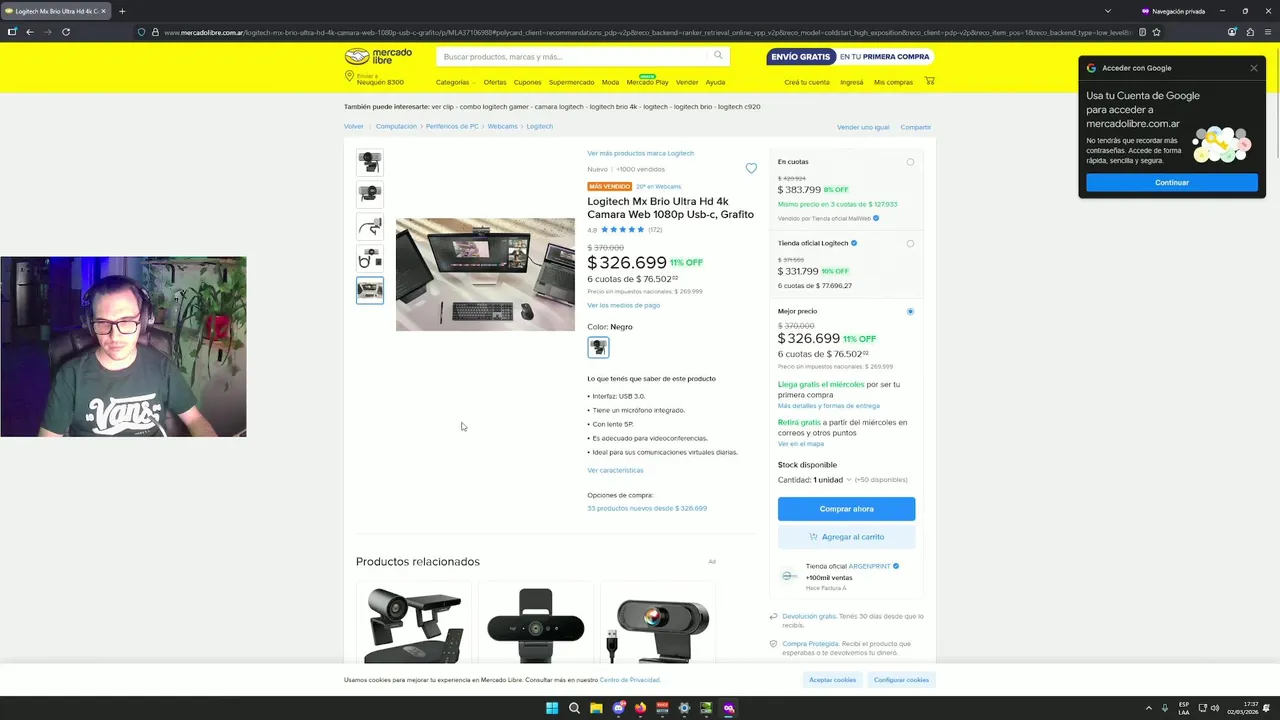Open Supermercado navigation item
Viewport: 1280px width, 720px height.
click(571, 82)
